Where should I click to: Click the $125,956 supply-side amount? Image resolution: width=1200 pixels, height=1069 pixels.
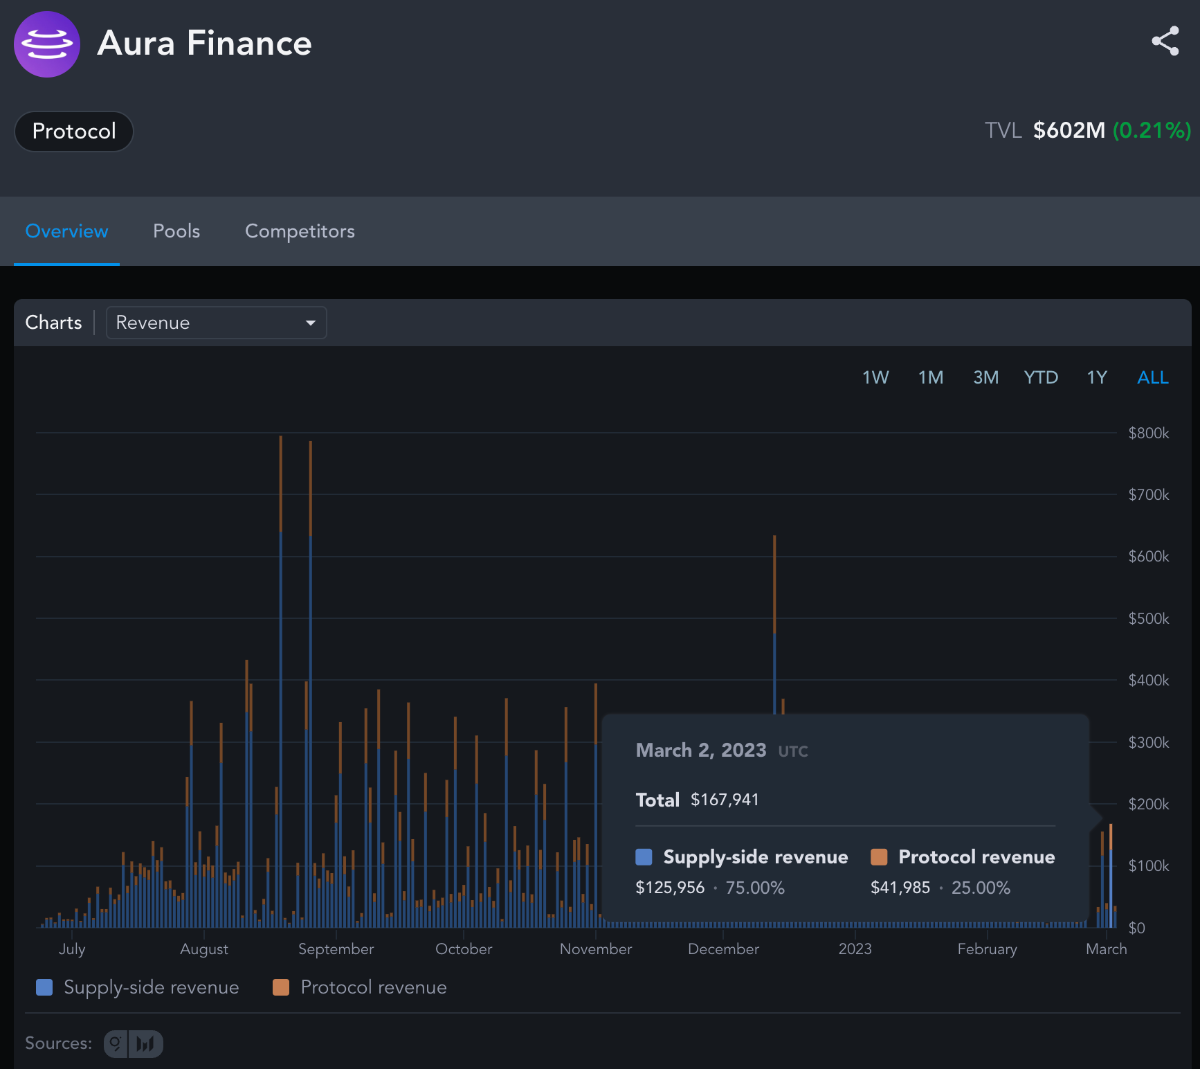(x=670, y=888)
